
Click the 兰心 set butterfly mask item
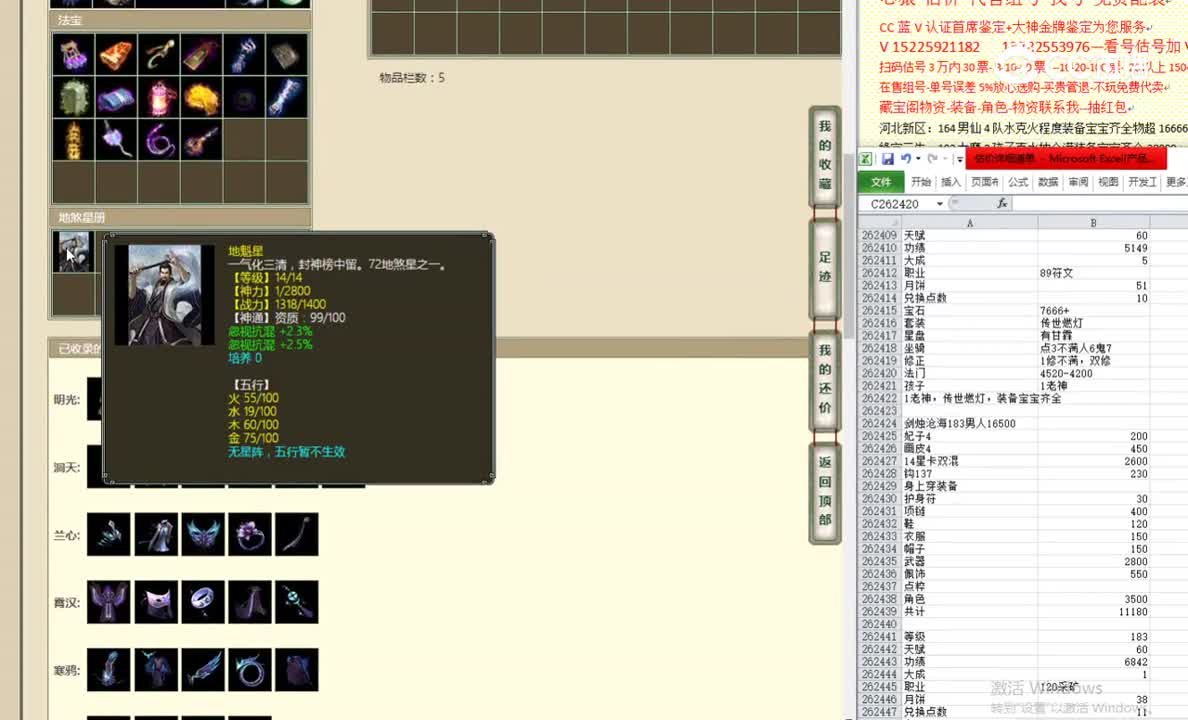click(203, 534)
